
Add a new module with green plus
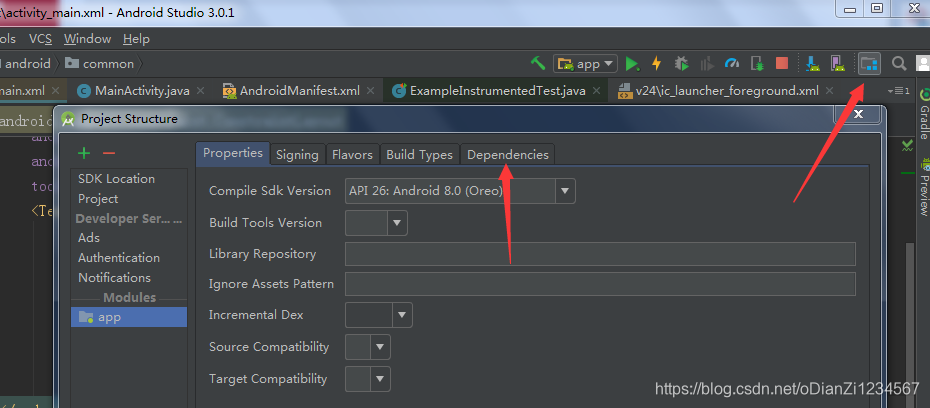pyautogui.click(x=84, y=154)
